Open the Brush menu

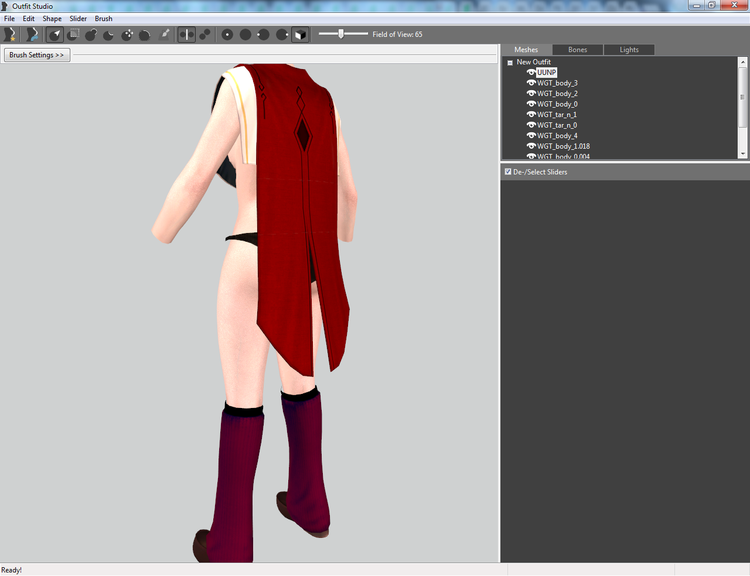tap(103, 19)
